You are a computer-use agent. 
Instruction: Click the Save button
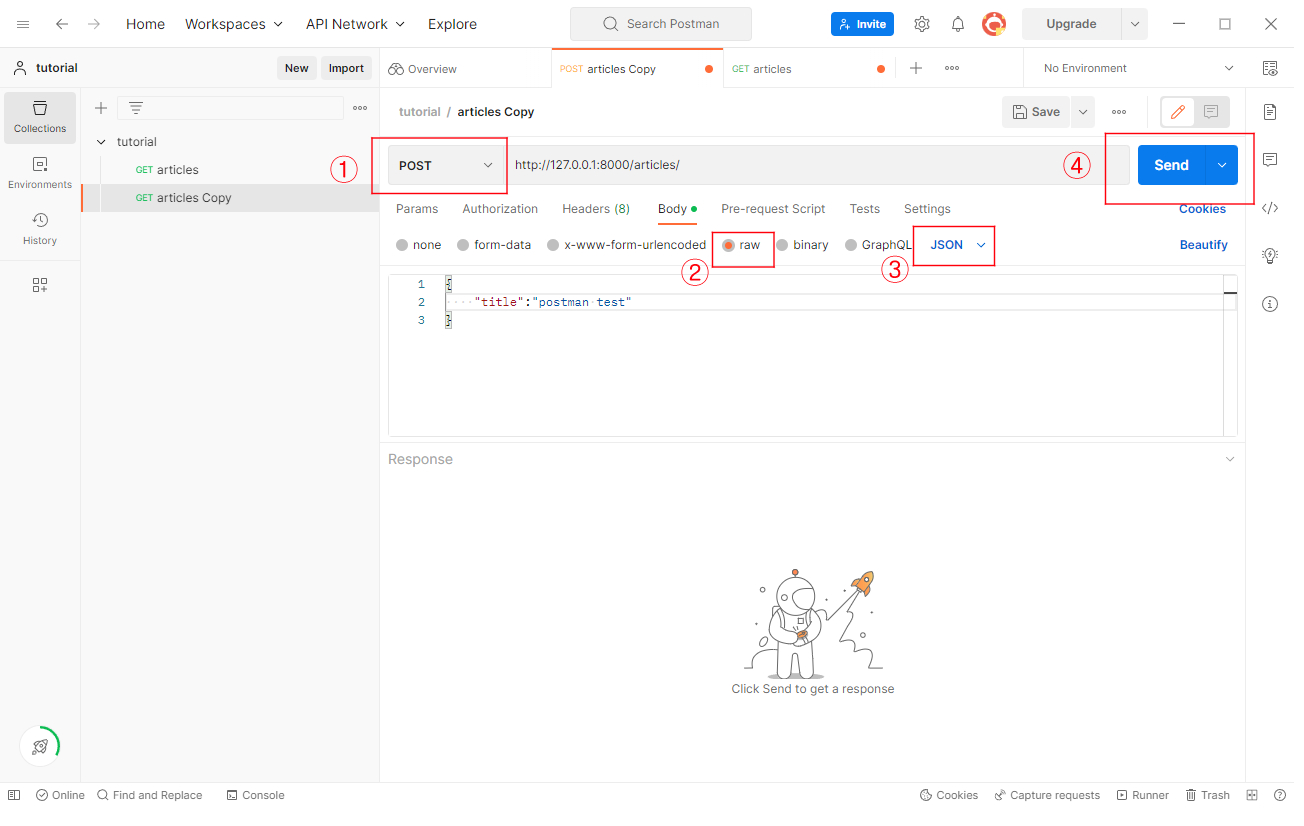coord(1036,112)
